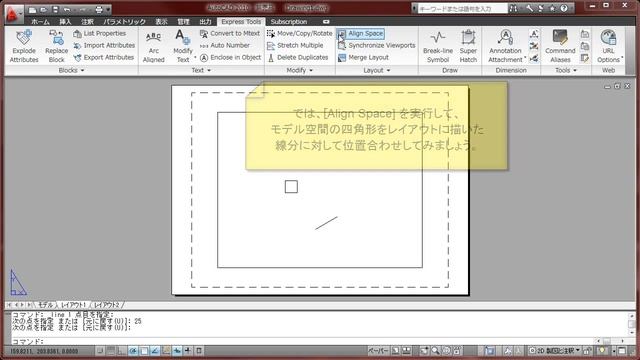Launch Move/Copy/Rotate command
This screenshot has height=360, width=640.
(x=300, y=33)
